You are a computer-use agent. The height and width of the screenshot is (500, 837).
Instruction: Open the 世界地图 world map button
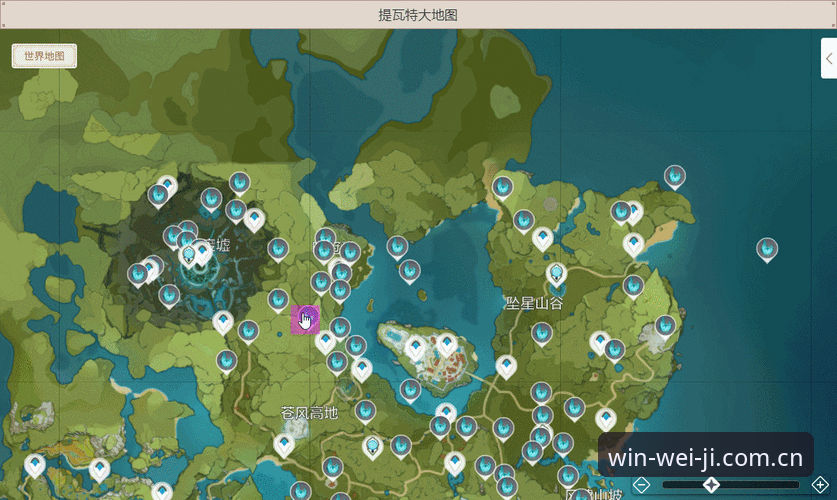coord(44,56)
